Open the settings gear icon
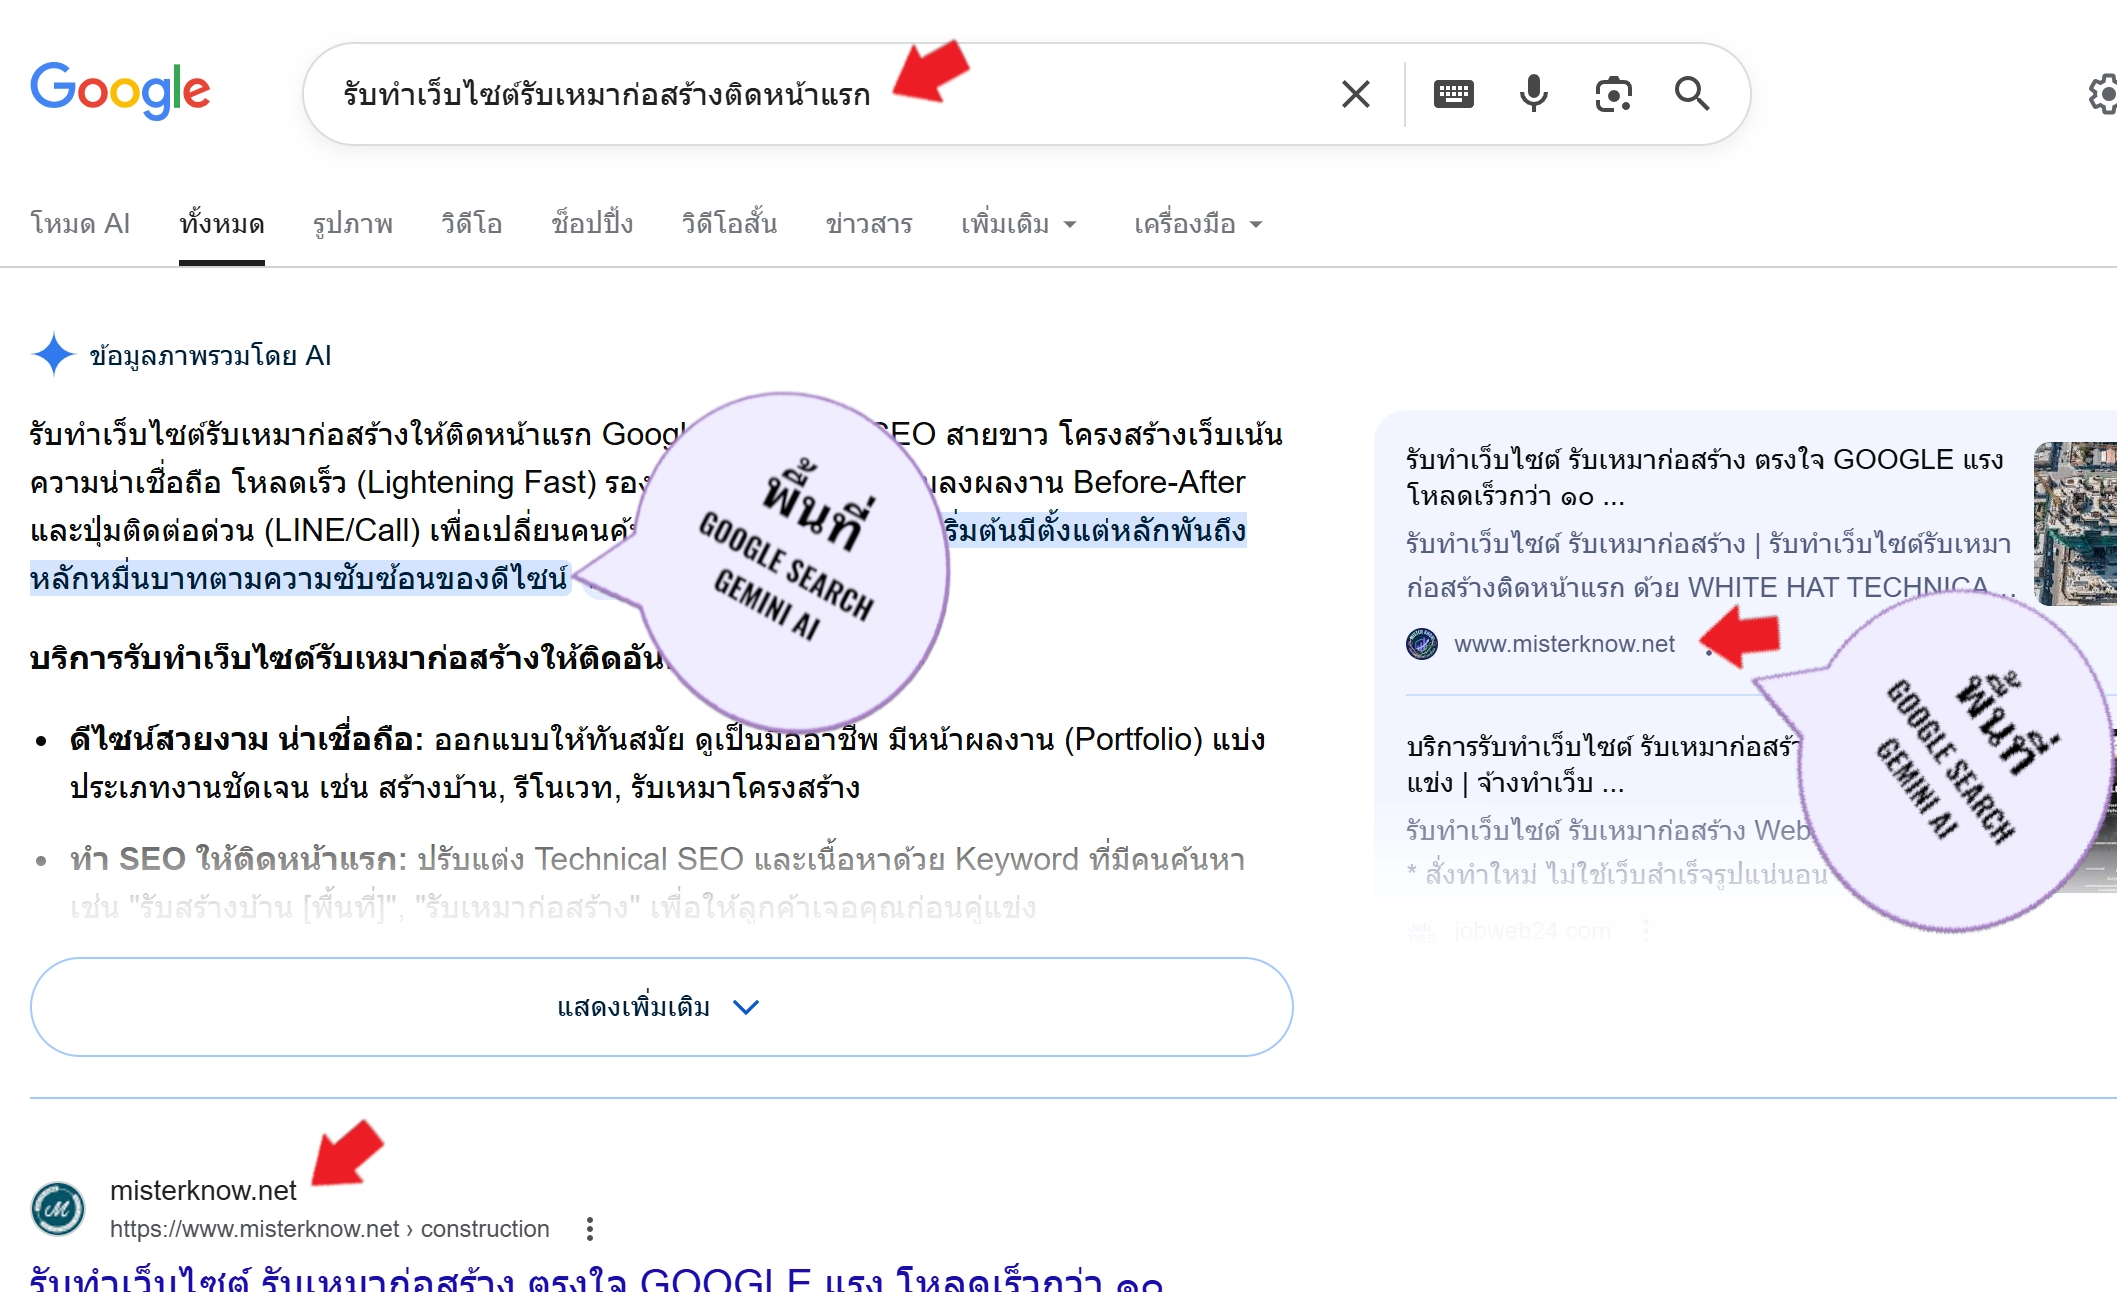Screen dimensions: 2117x1292 2102,94
